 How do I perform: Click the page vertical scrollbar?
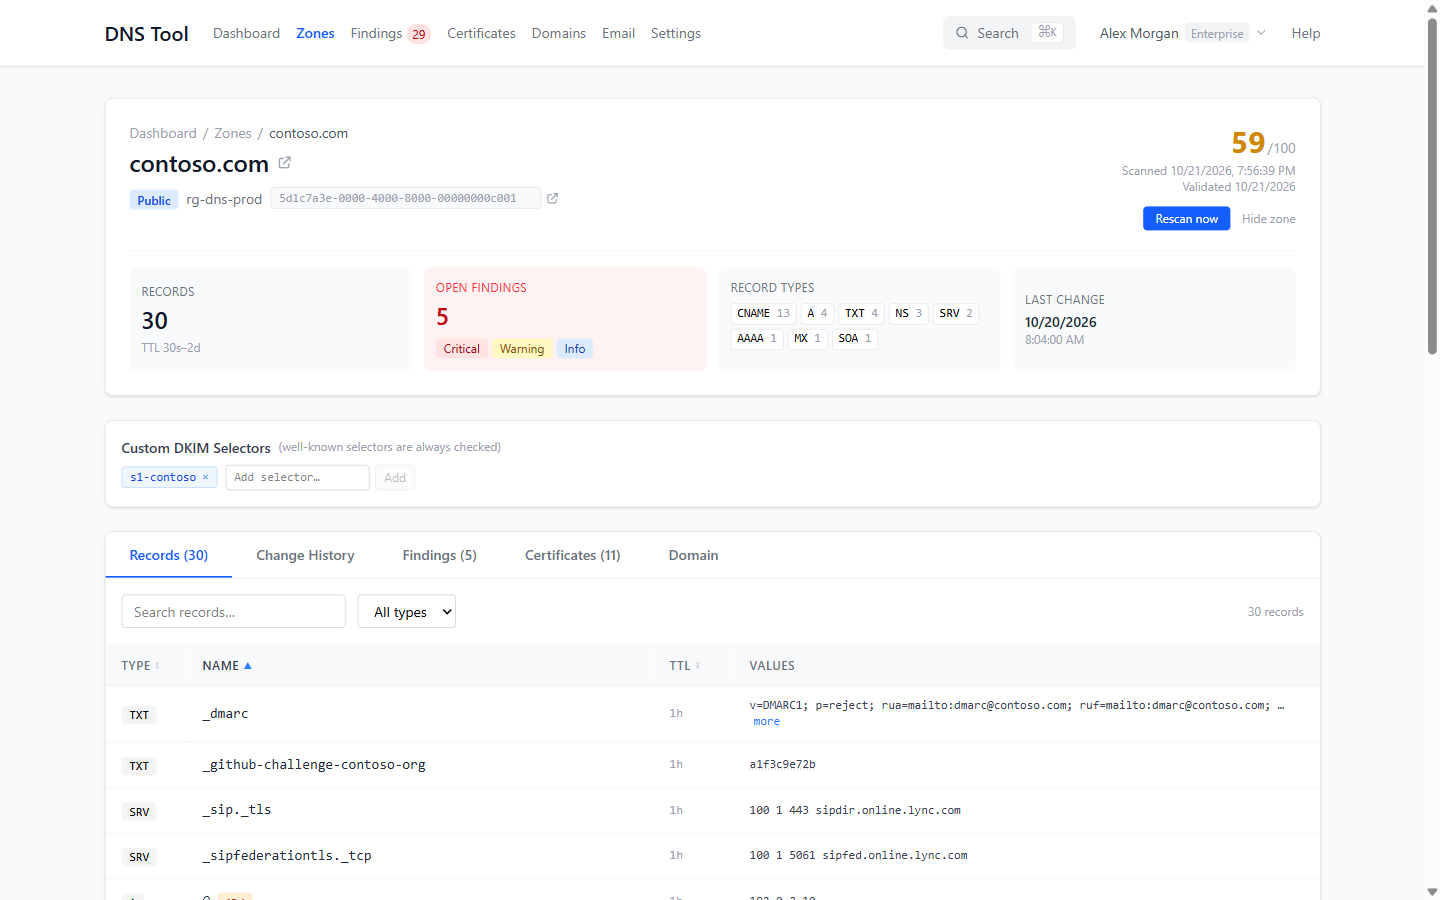1432,185
